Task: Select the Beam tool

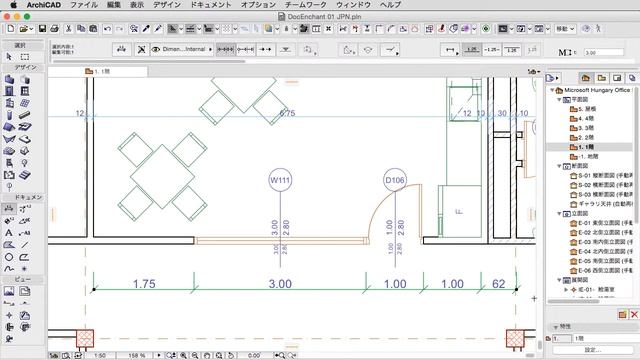Action: [x=25, y=115]
